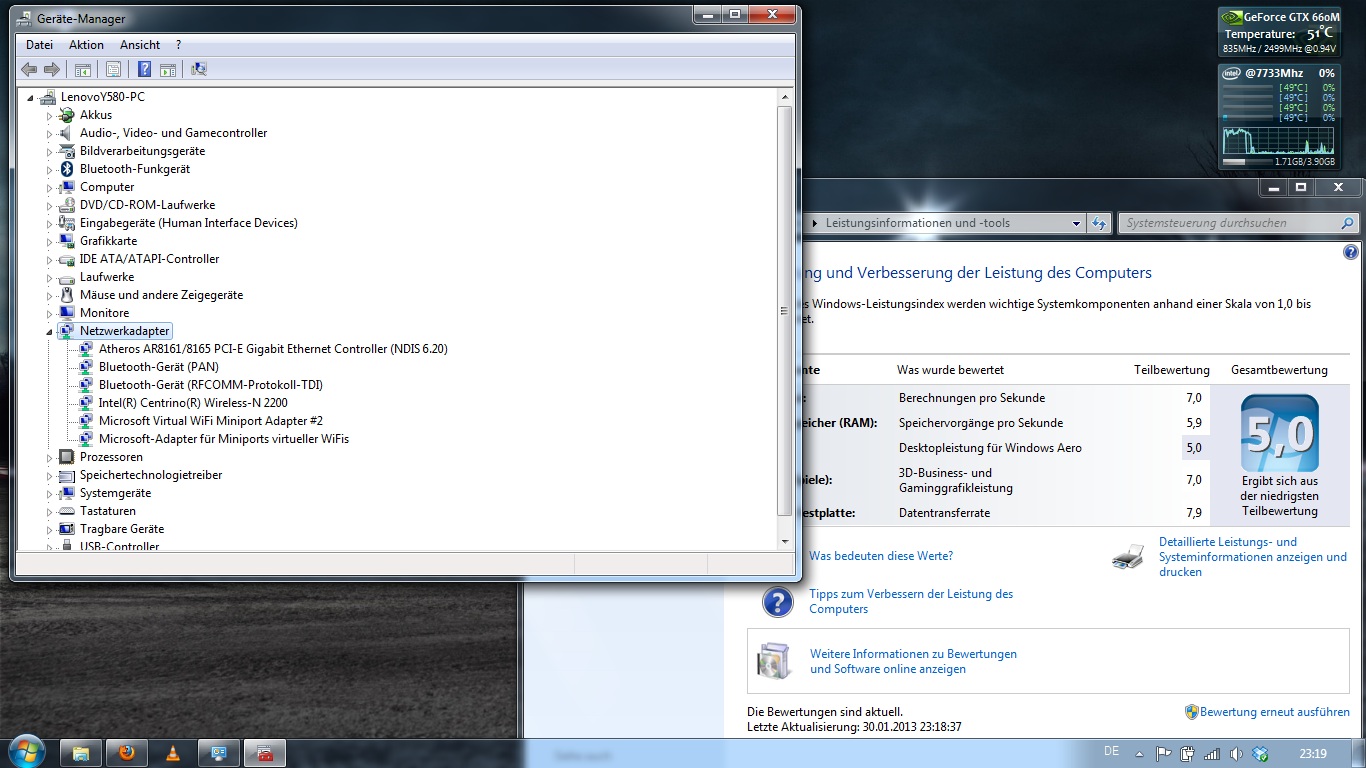1366x768 pixels.
Task: Click the Leistungsinformationen und -tools breadcrumb
Action: point(918,223)
